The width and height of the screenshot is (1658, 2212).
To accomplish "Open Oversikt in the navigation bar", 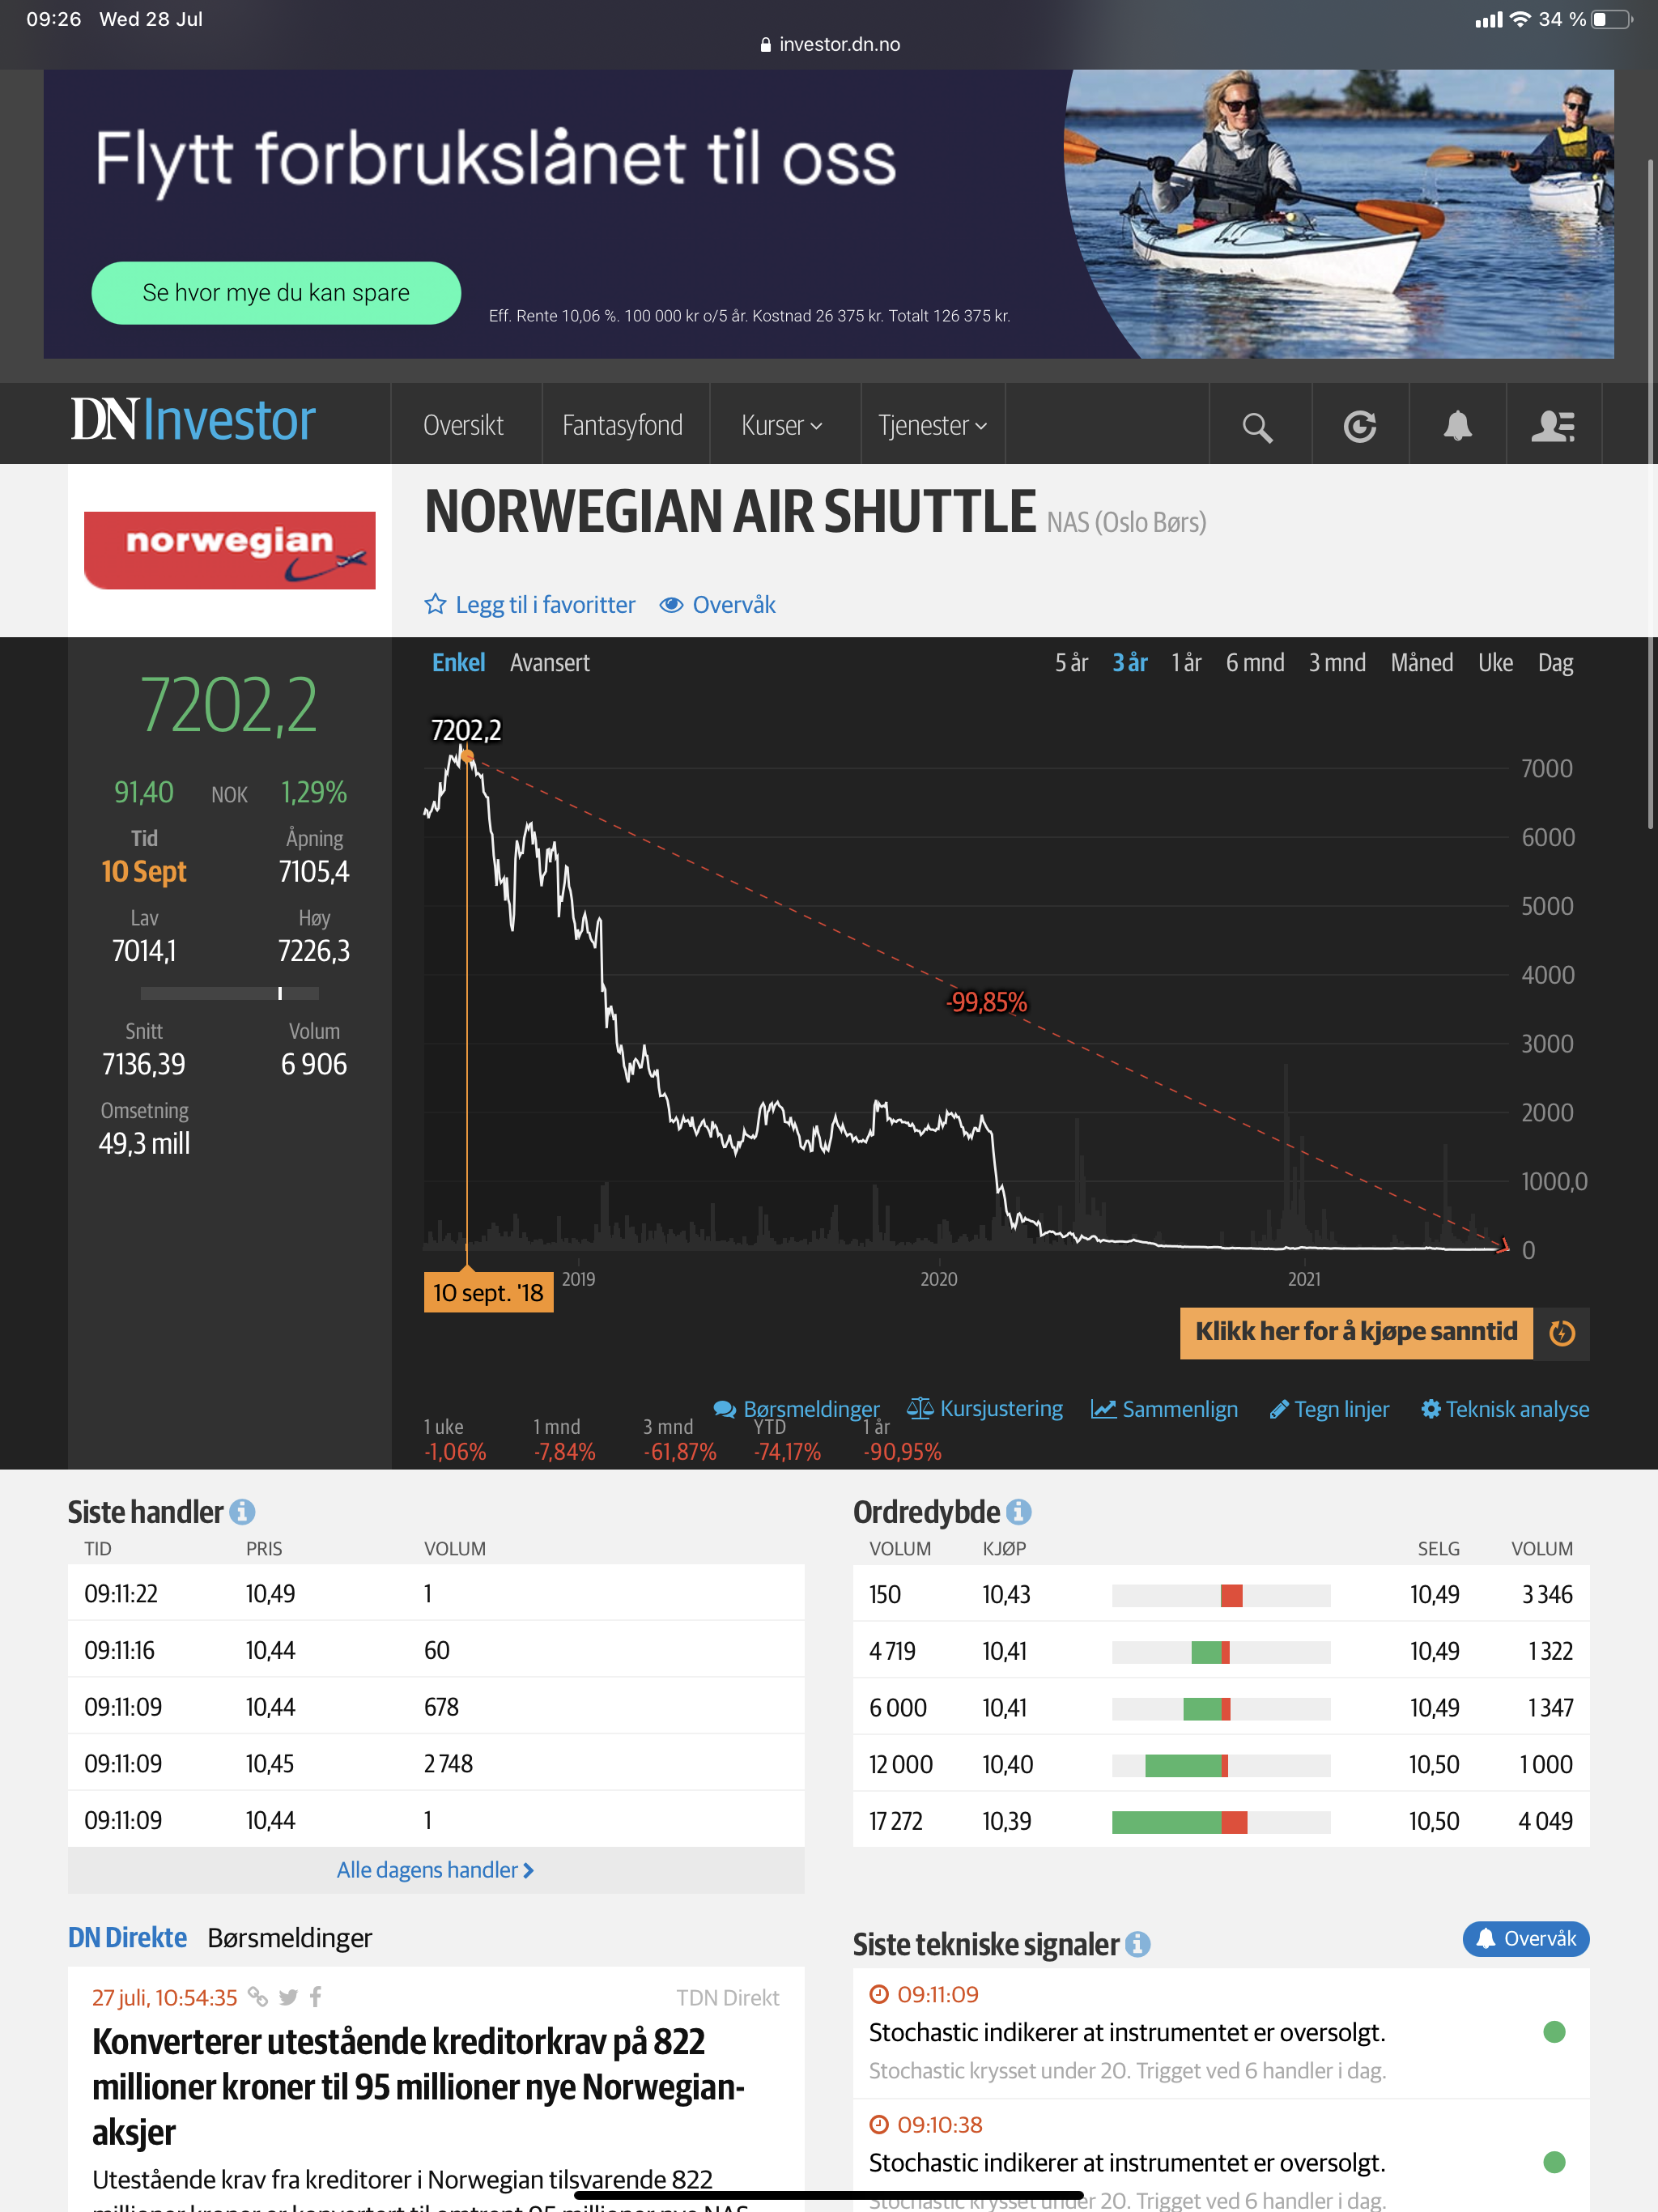I will [x=463, y=426].
